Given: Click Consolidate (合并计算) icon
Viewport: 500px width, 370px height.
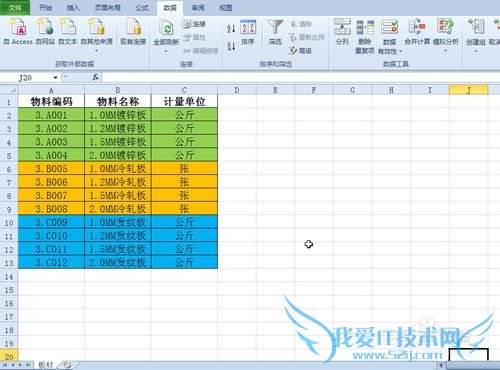Looking at the screenshot, I should [x=417, y=32].
